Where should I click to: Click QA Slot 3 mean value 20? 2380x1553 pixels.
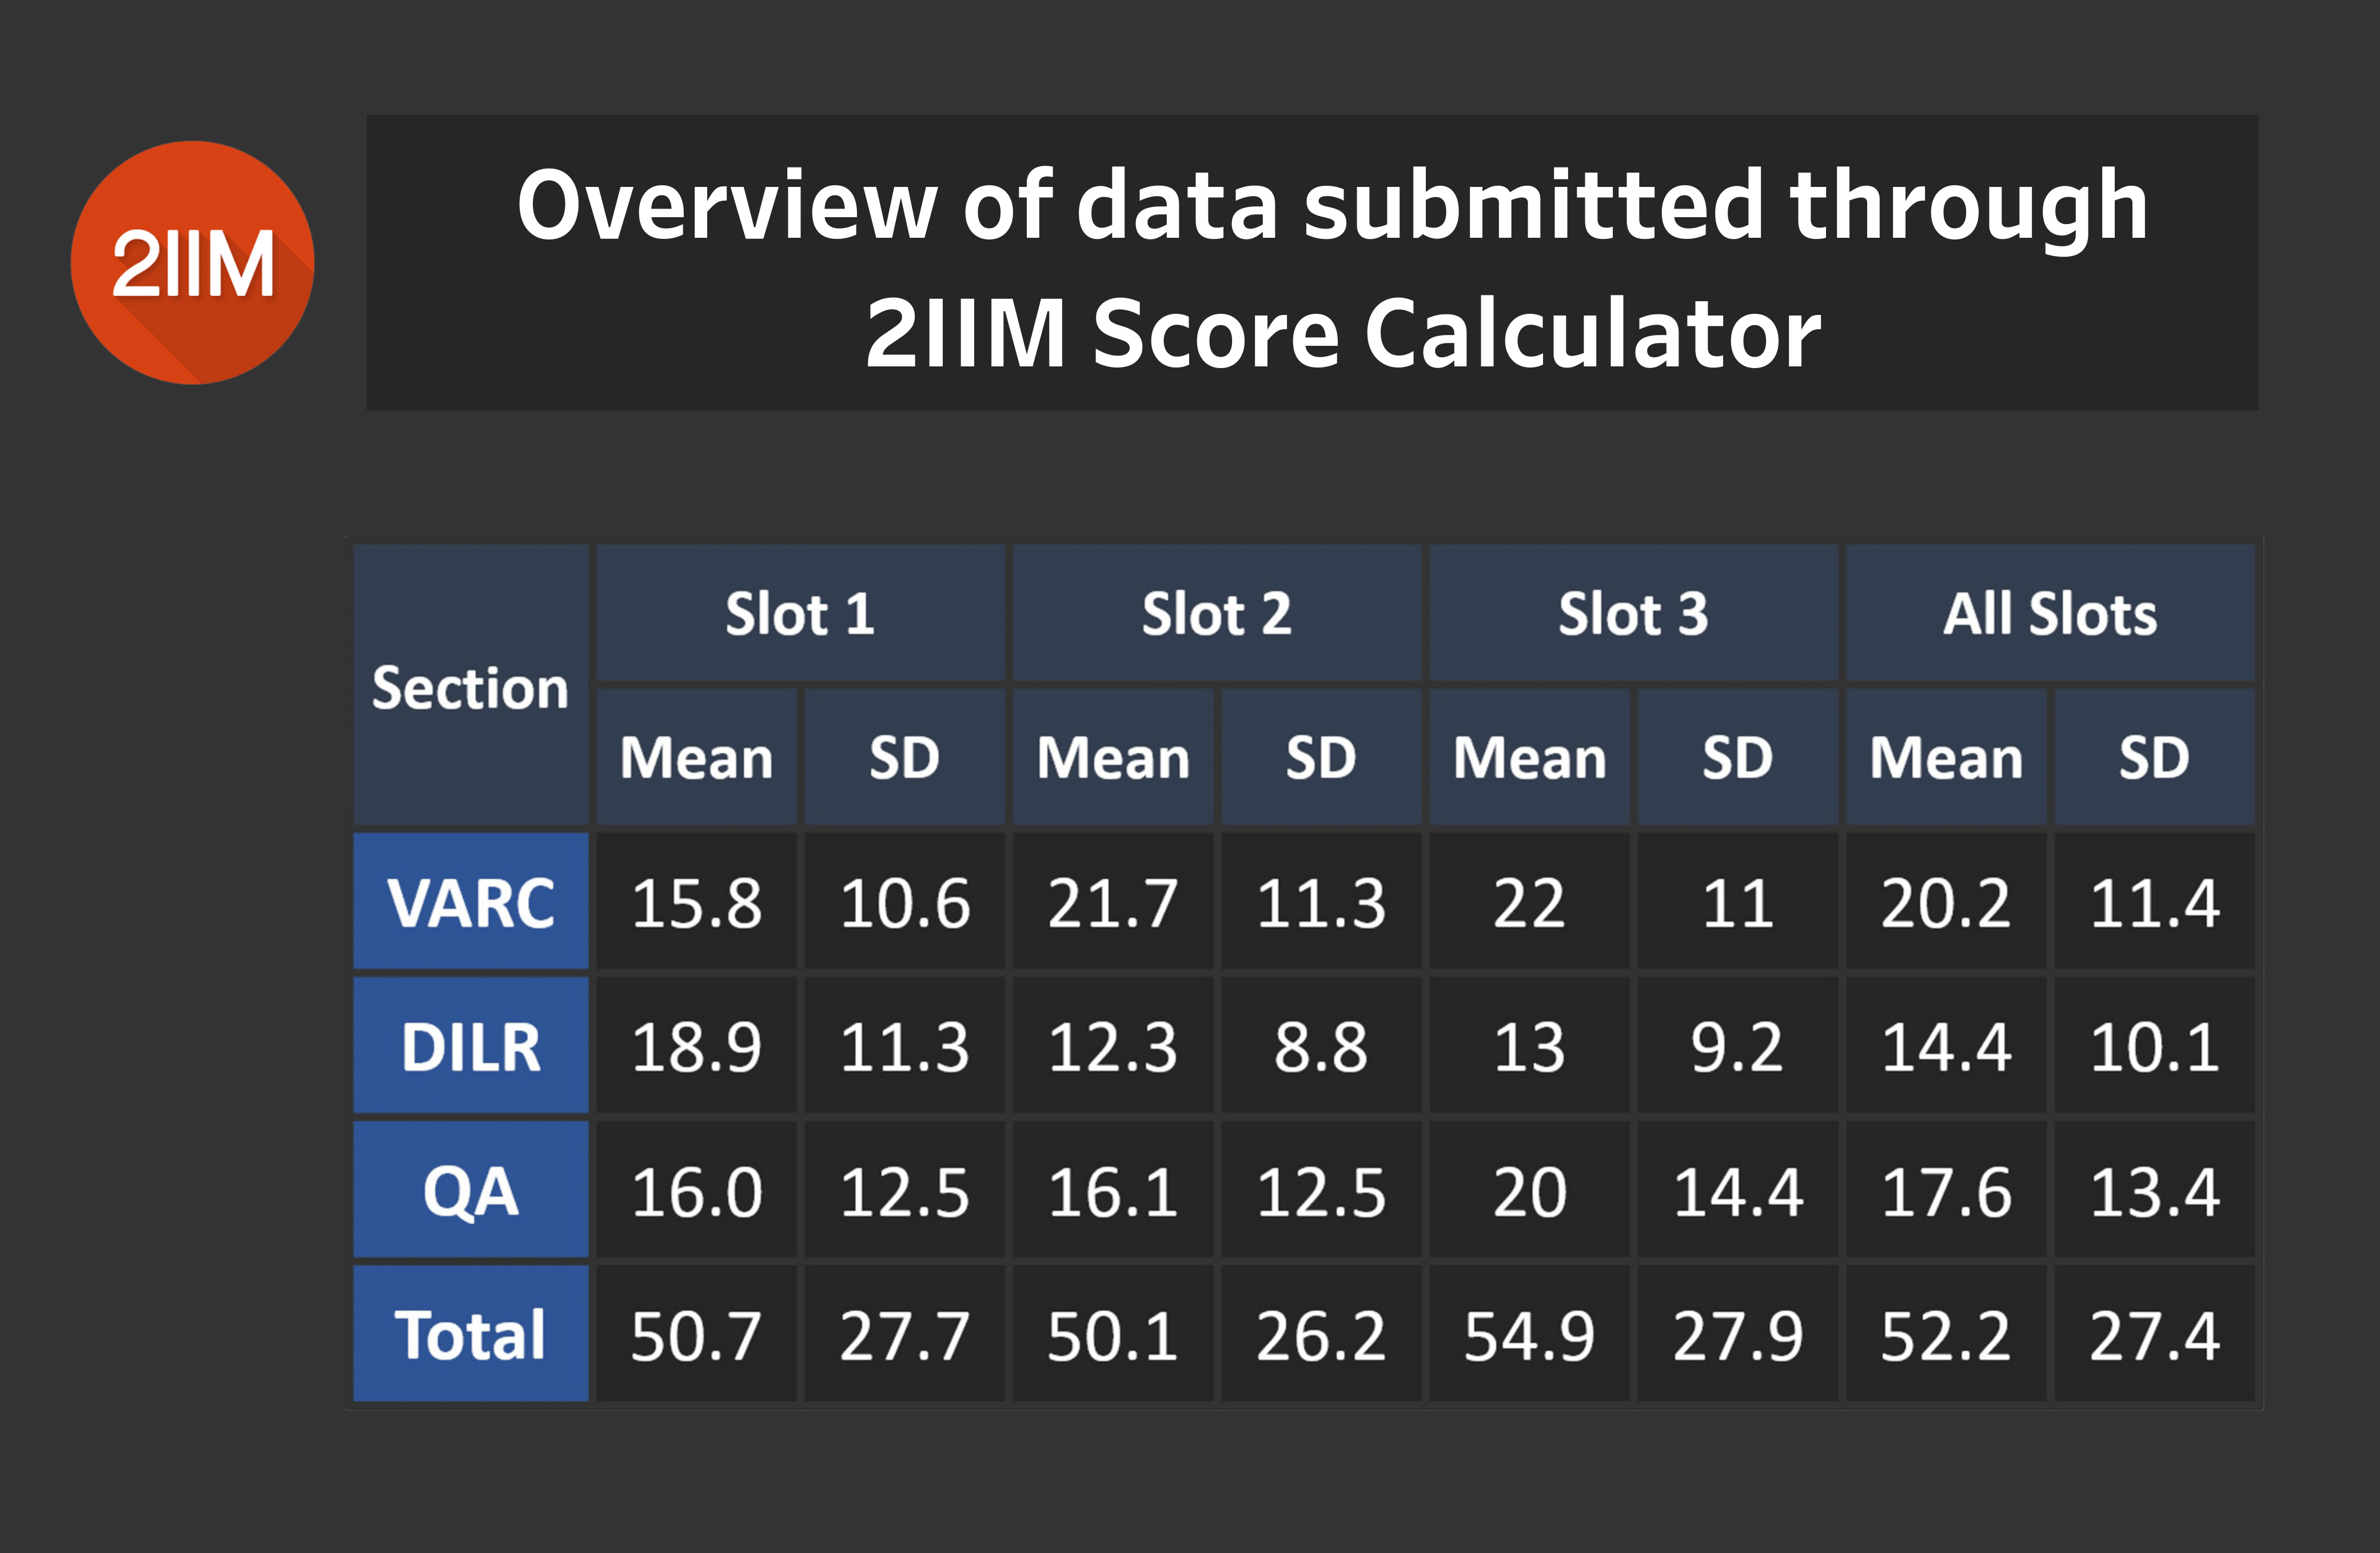[x=1529, y=1191]
